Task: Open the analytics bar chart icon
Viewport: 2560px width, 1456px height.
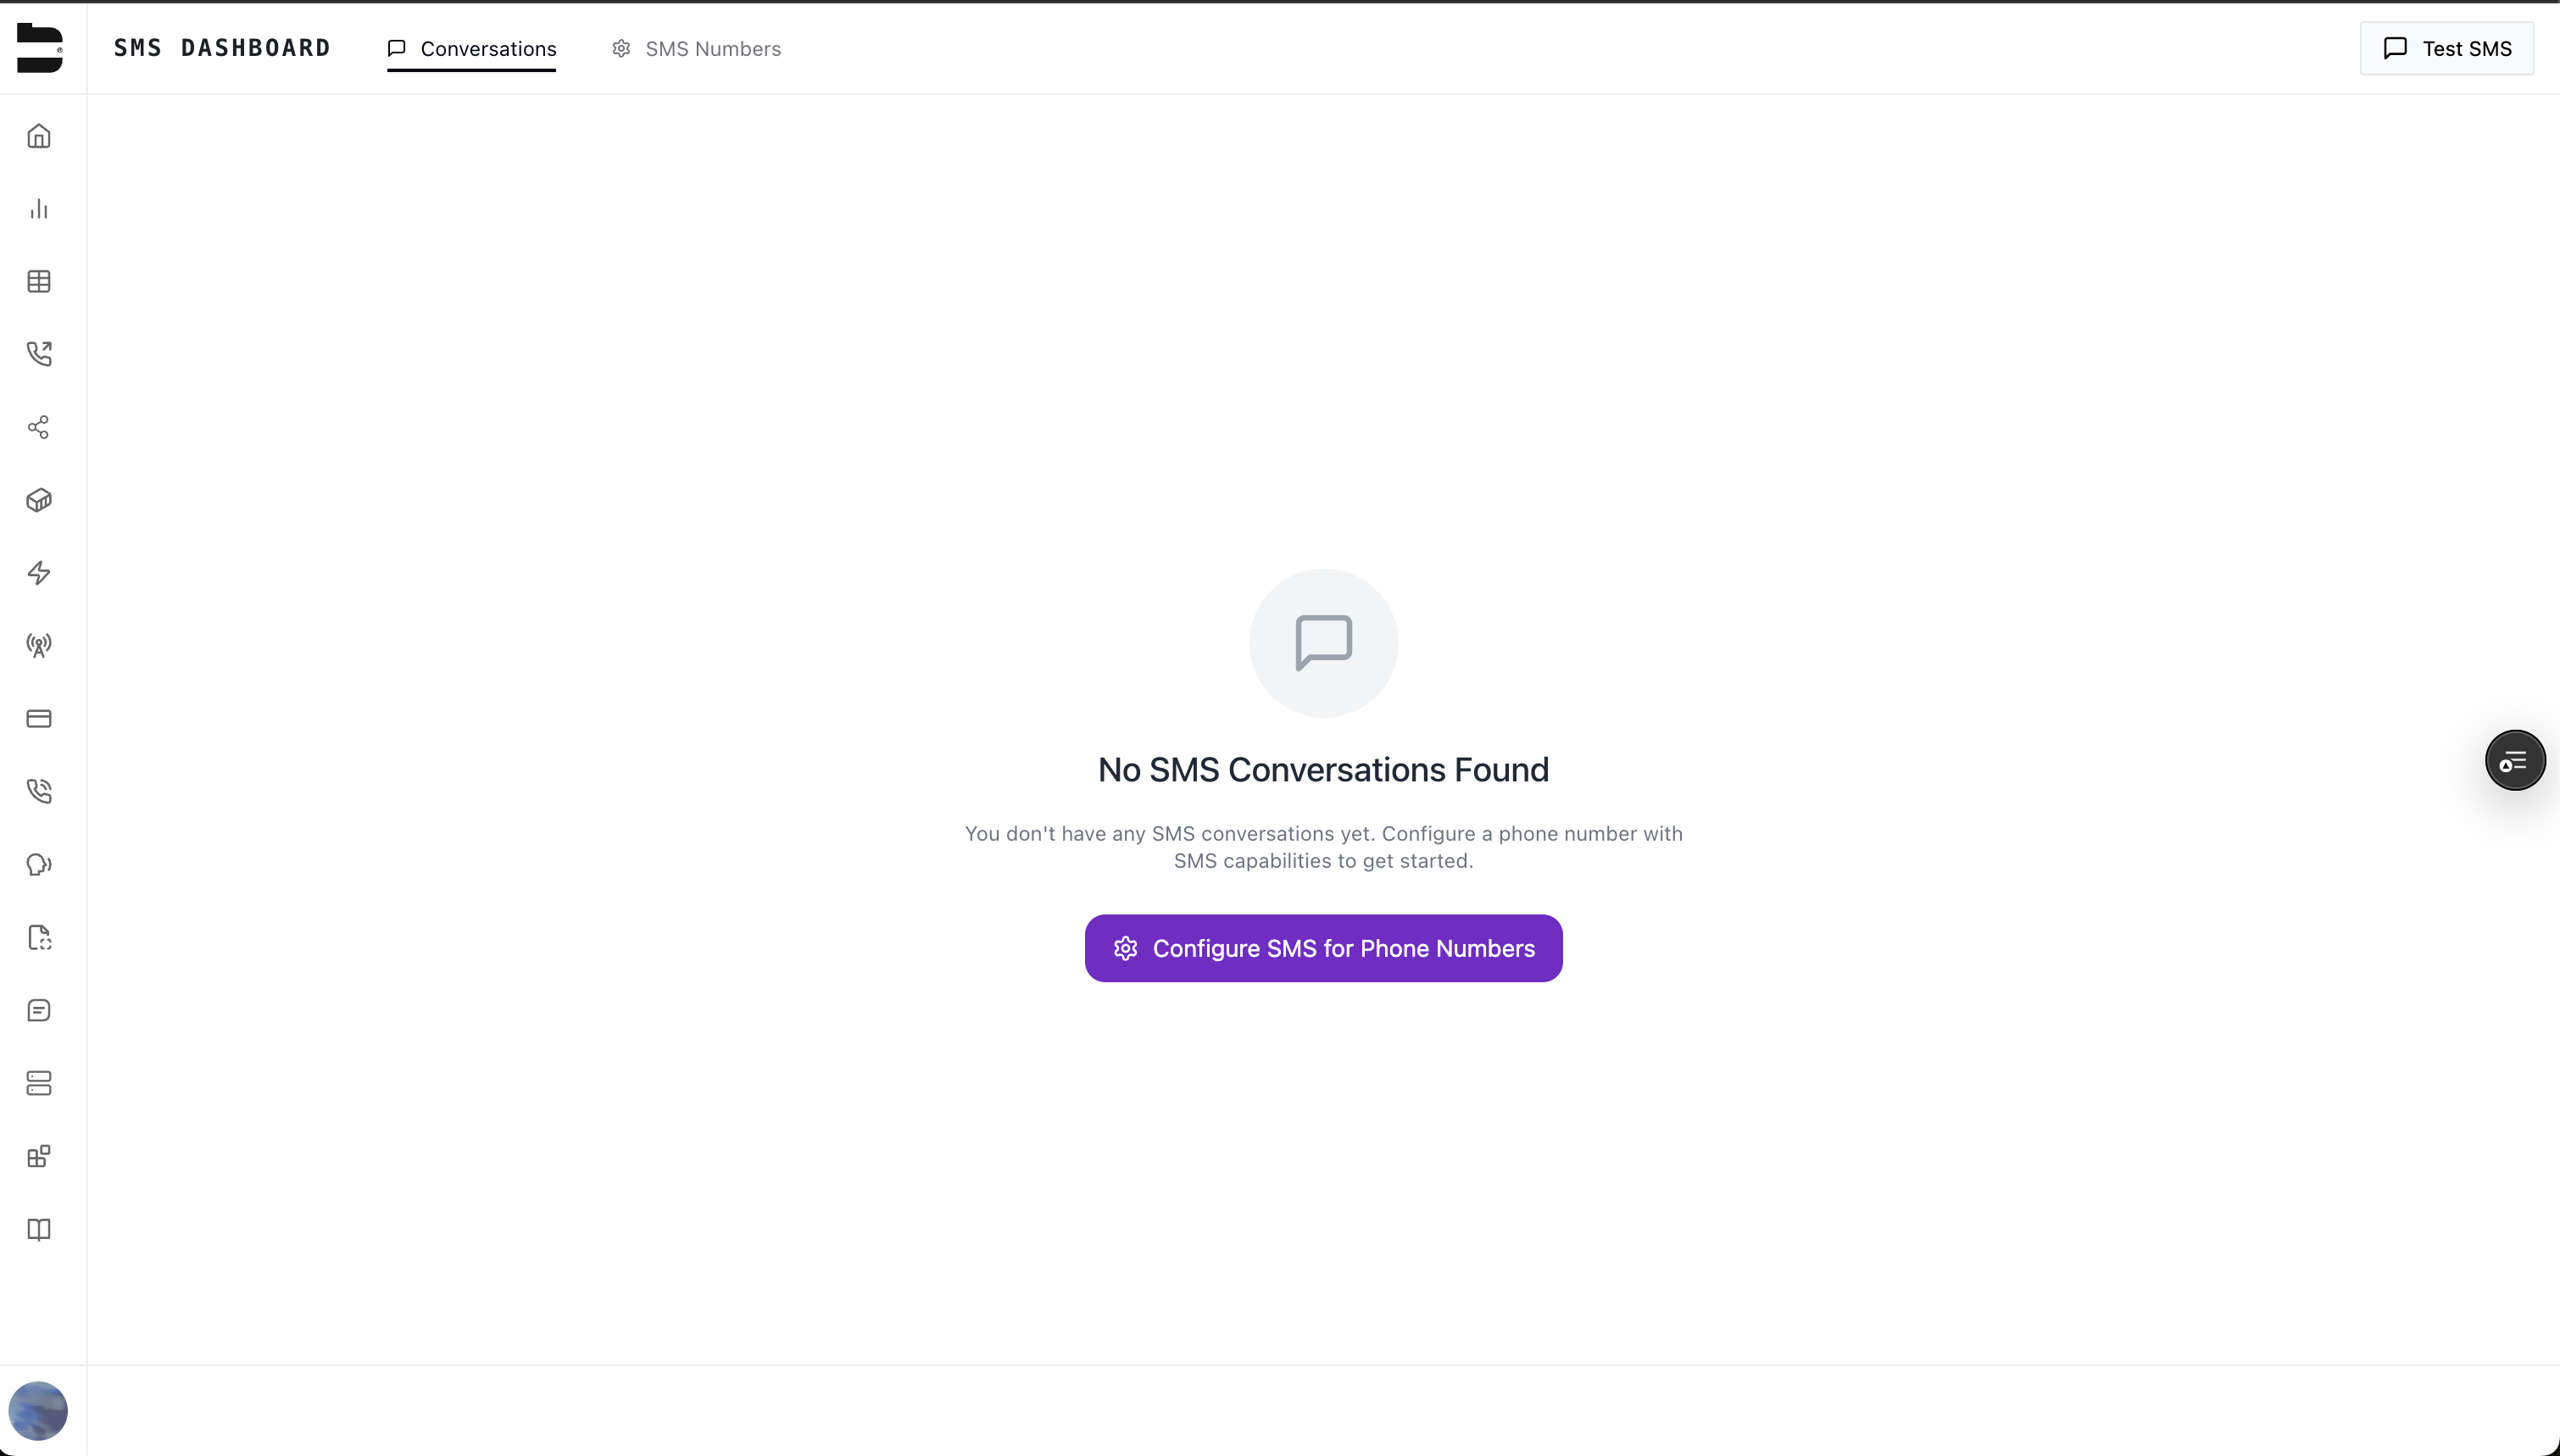Action: tap(39, 209)
